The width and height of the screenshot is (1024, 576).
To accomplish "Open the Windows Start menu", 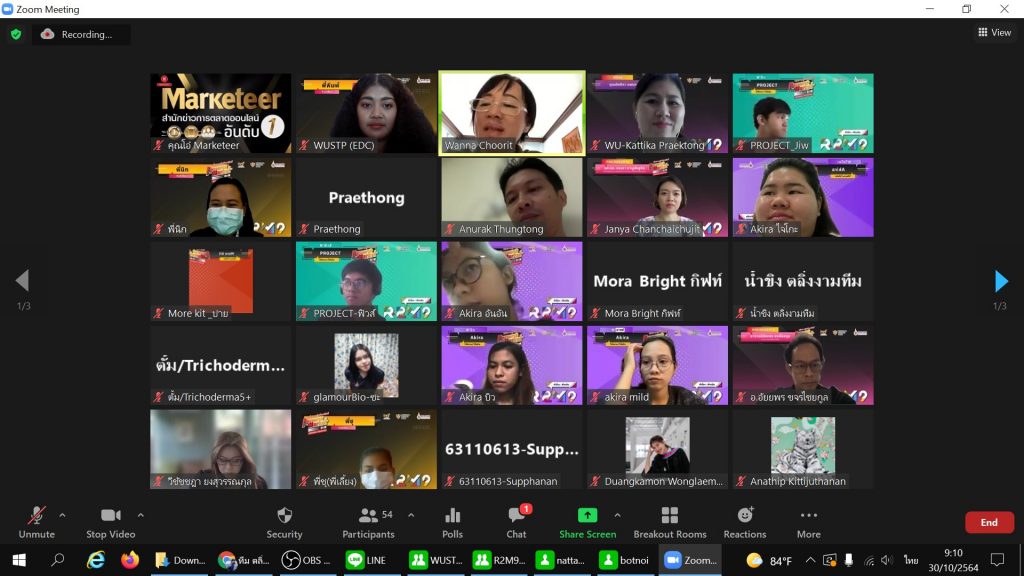I will click(20, 561).
